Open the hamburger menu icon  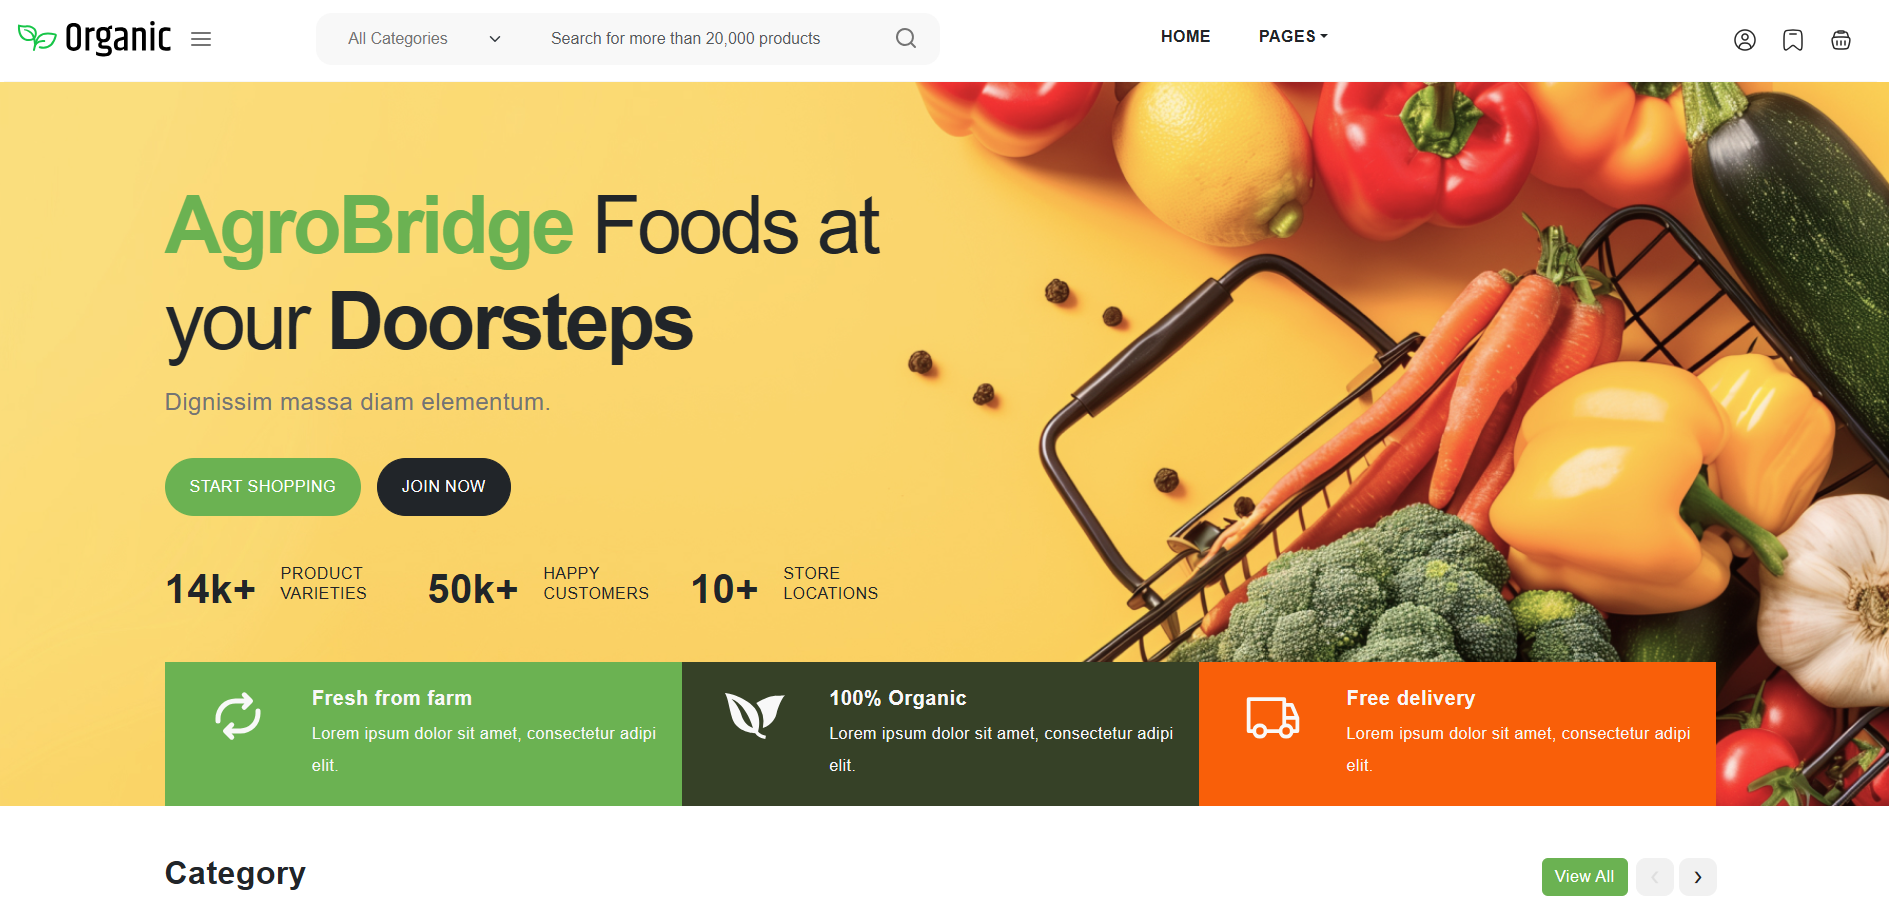coord(201,39)
